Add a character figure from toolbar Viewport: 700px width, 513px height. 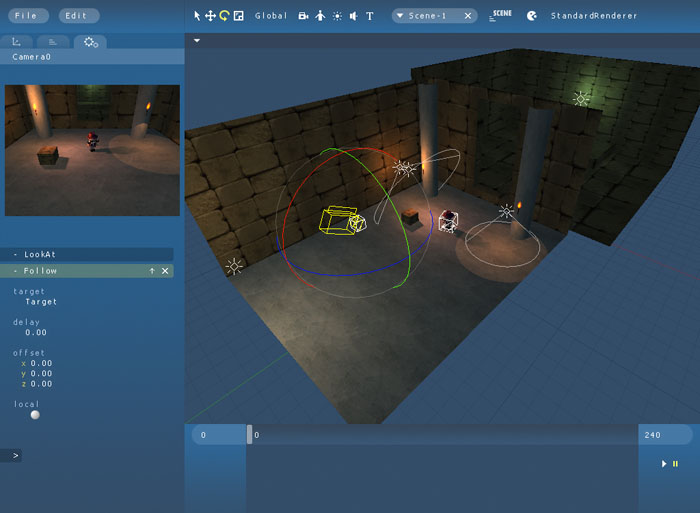pos(320,16)
